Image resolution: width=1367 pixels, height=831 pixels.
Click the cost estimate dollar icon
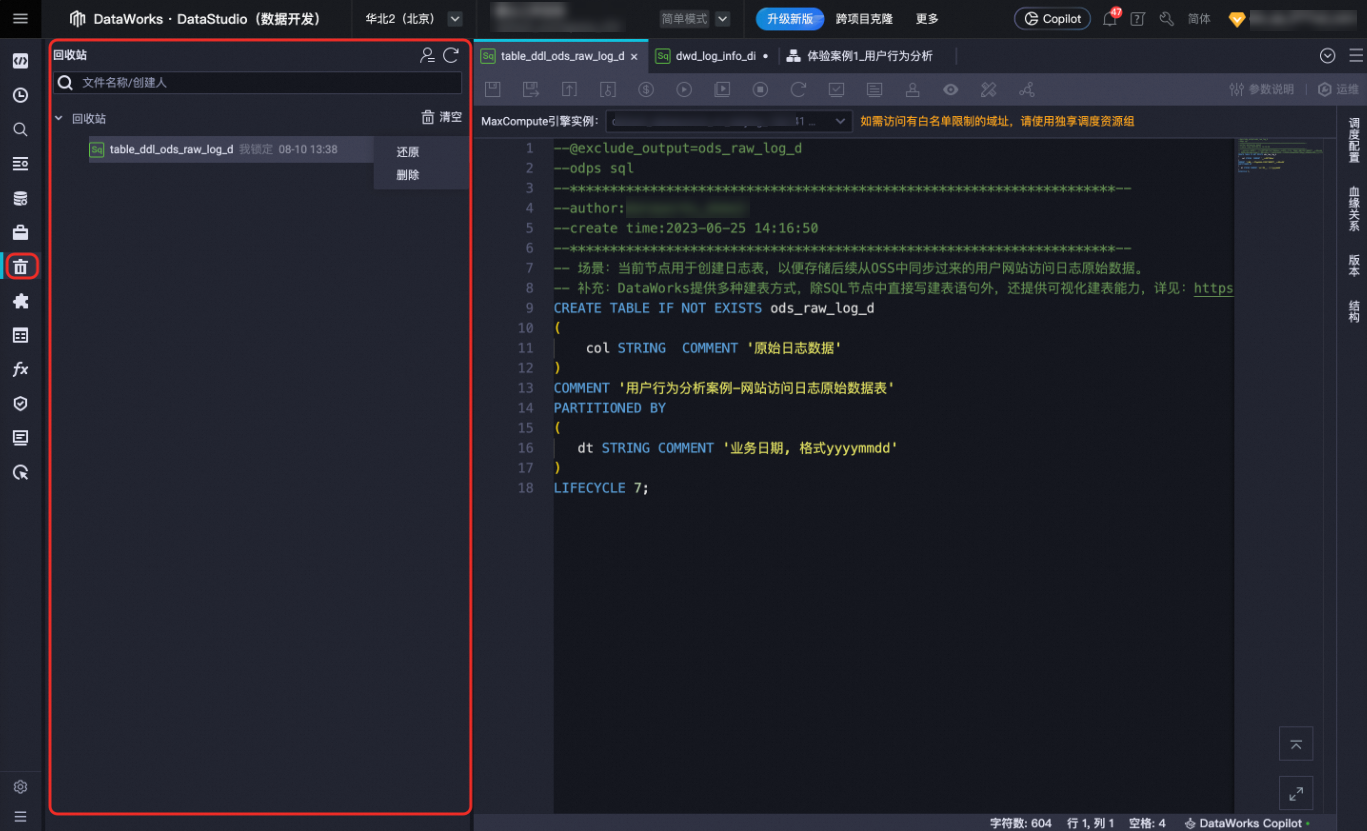tap(646, 90)
